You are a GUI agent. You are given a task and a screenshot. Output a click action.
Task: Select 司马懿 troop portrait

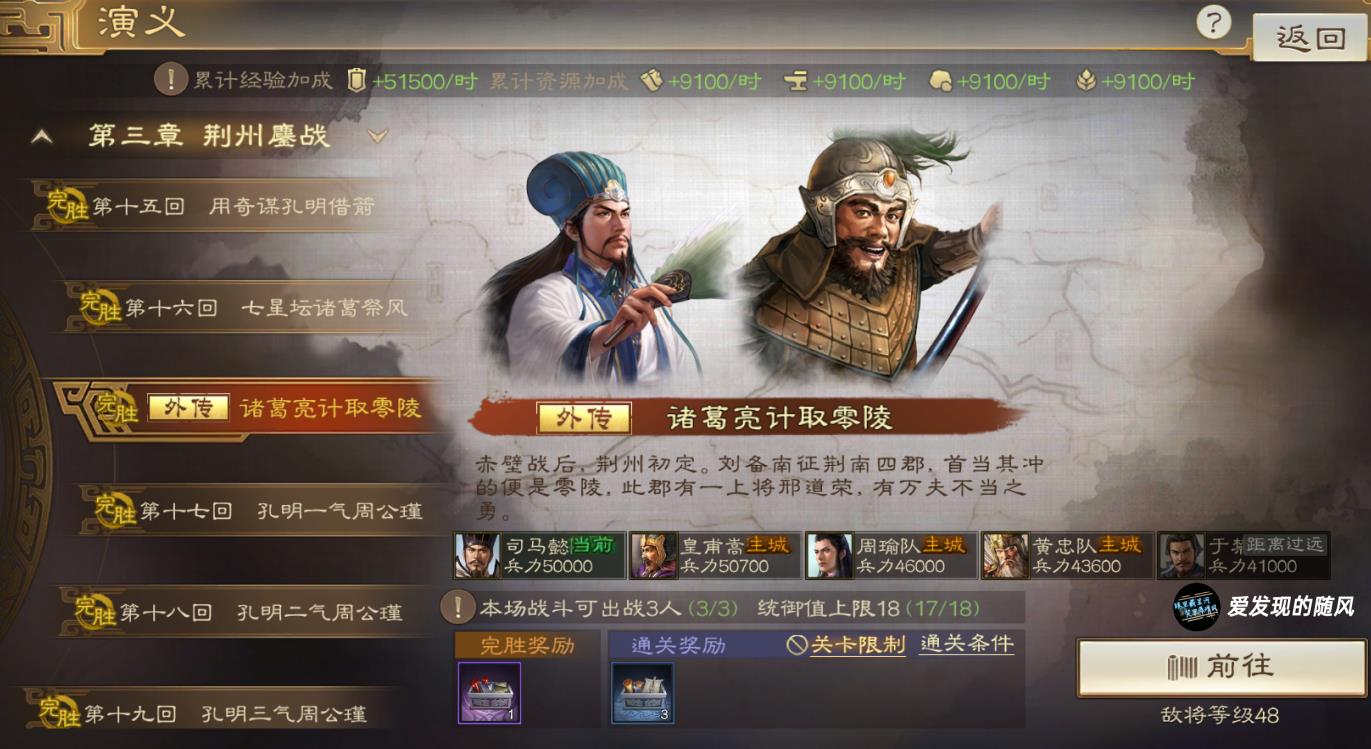(x=477, y=555)
